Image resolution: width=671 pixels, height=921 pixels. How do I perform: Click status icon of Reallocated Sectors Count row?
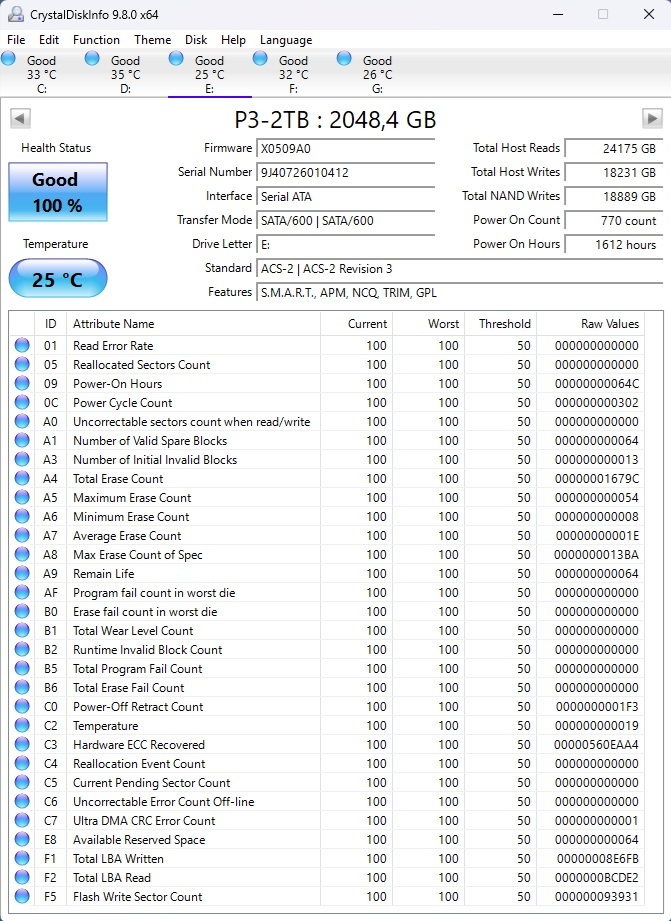(22, 364)
